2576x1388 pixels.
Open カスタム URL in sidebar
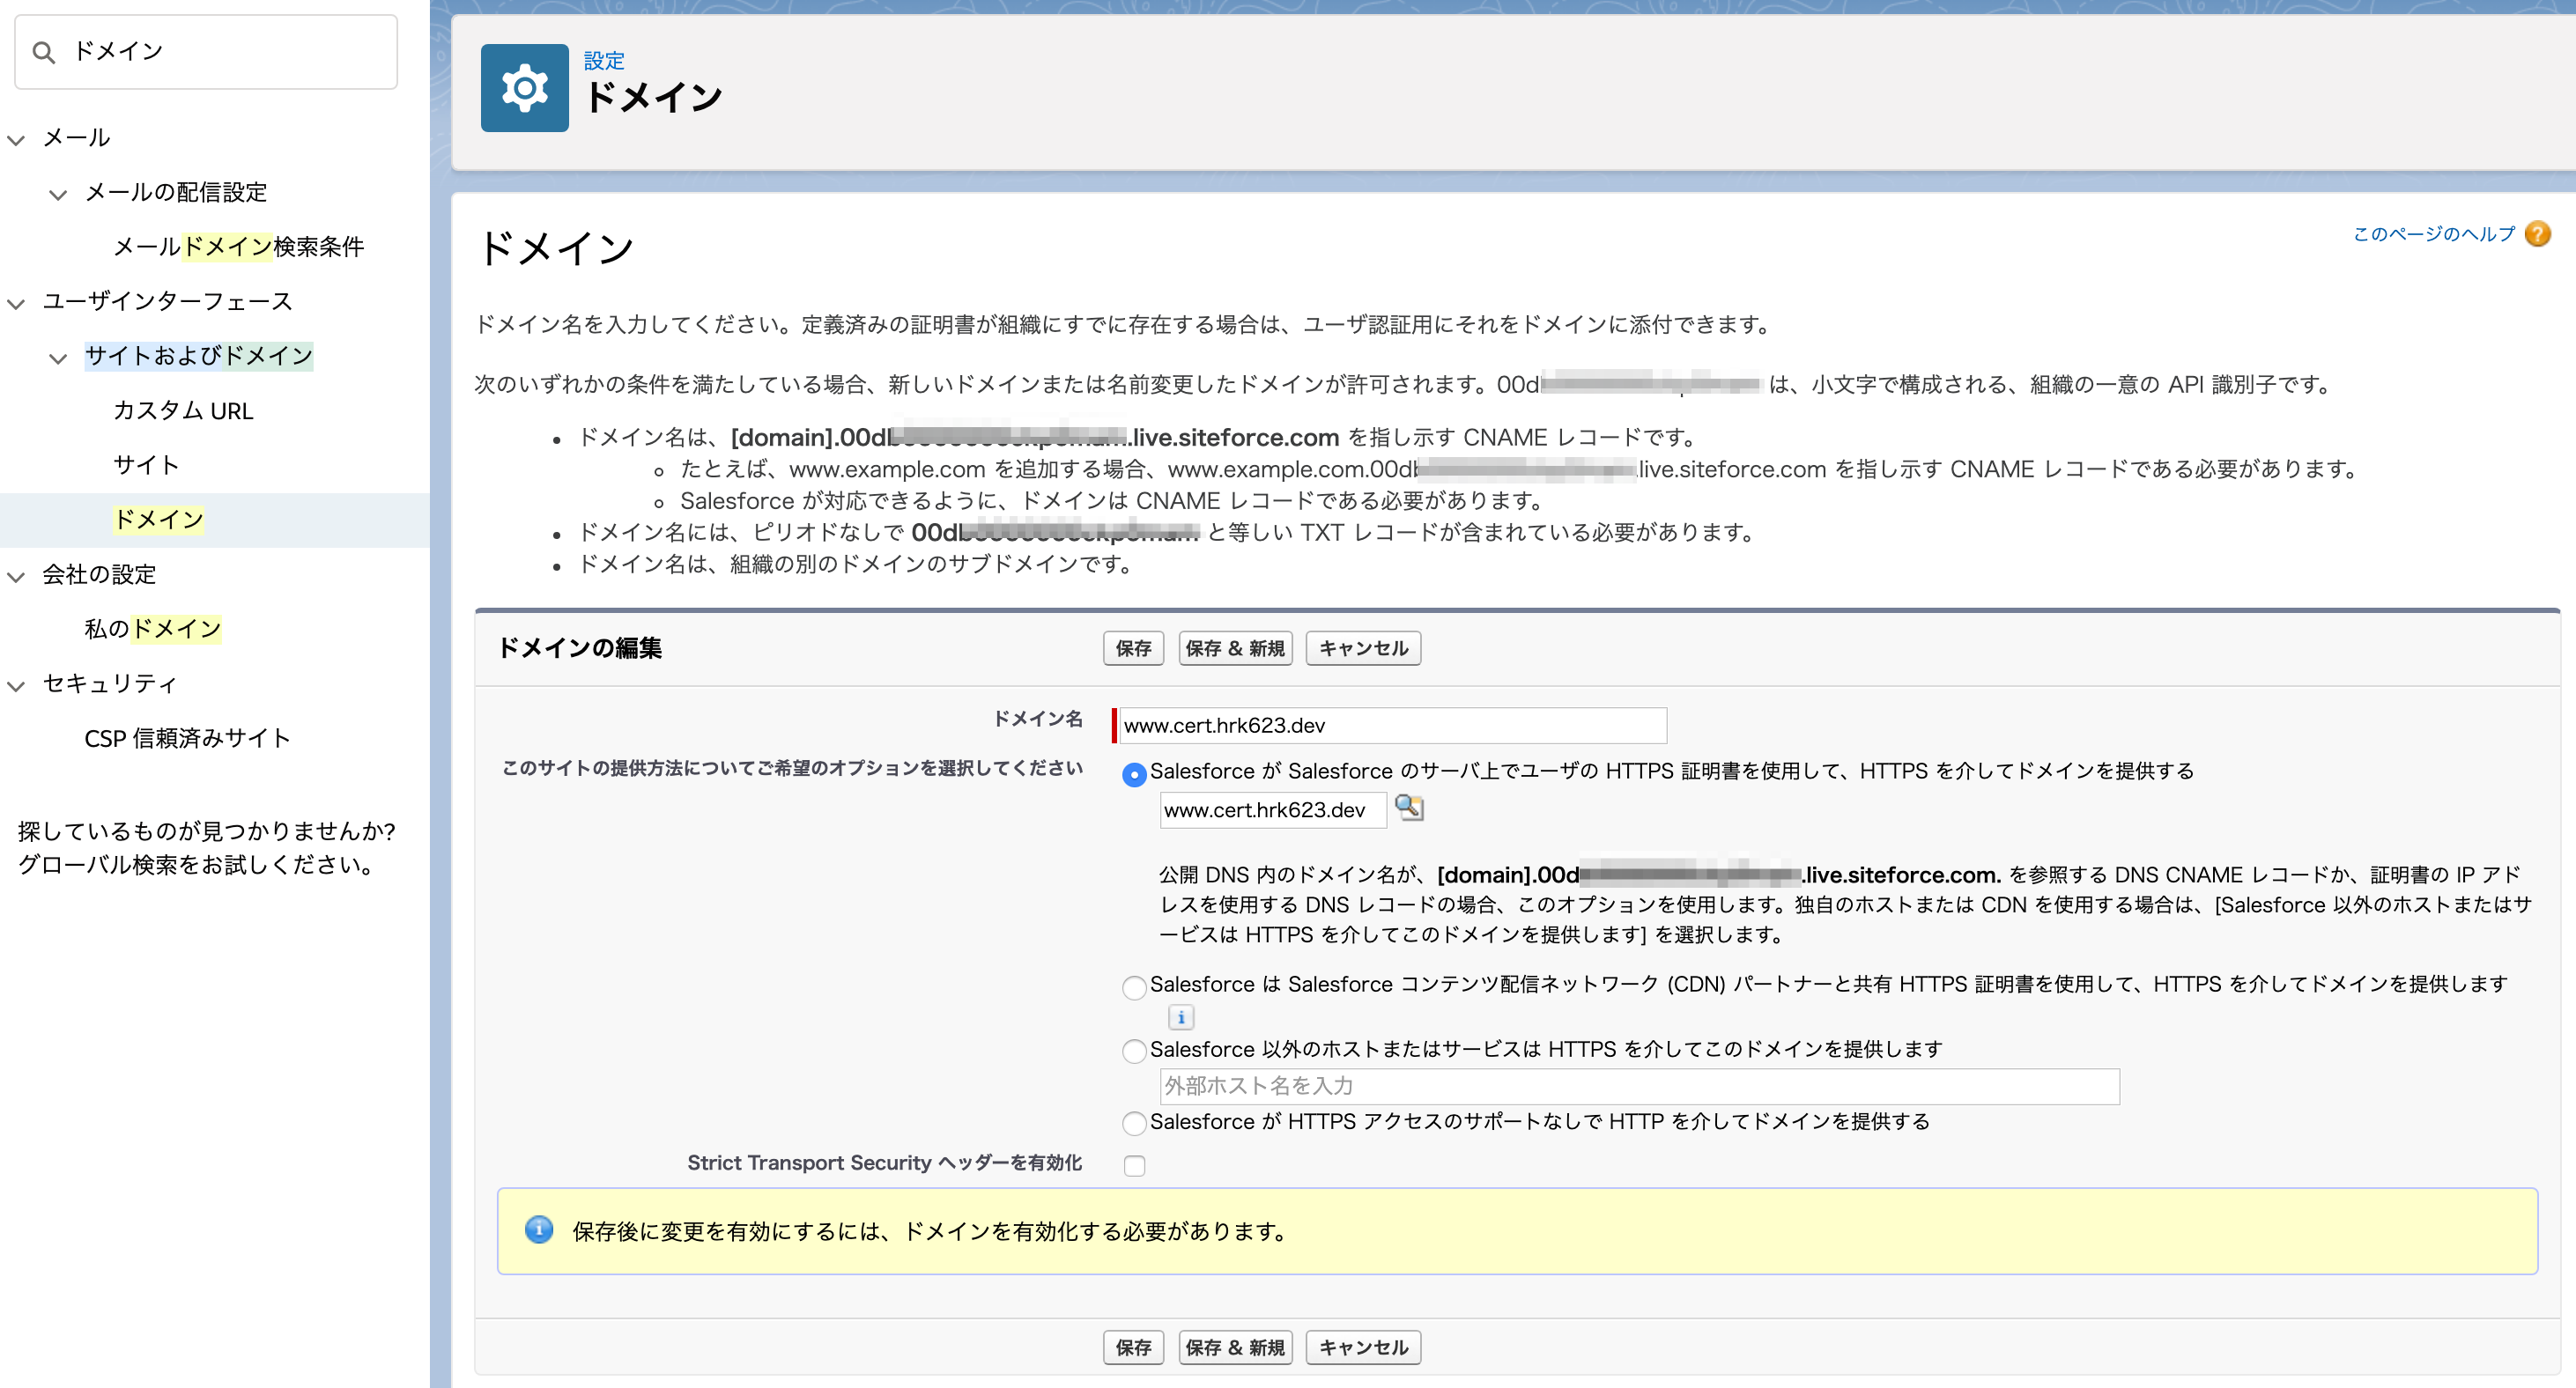pyautogui.click(x=183, y=411)
